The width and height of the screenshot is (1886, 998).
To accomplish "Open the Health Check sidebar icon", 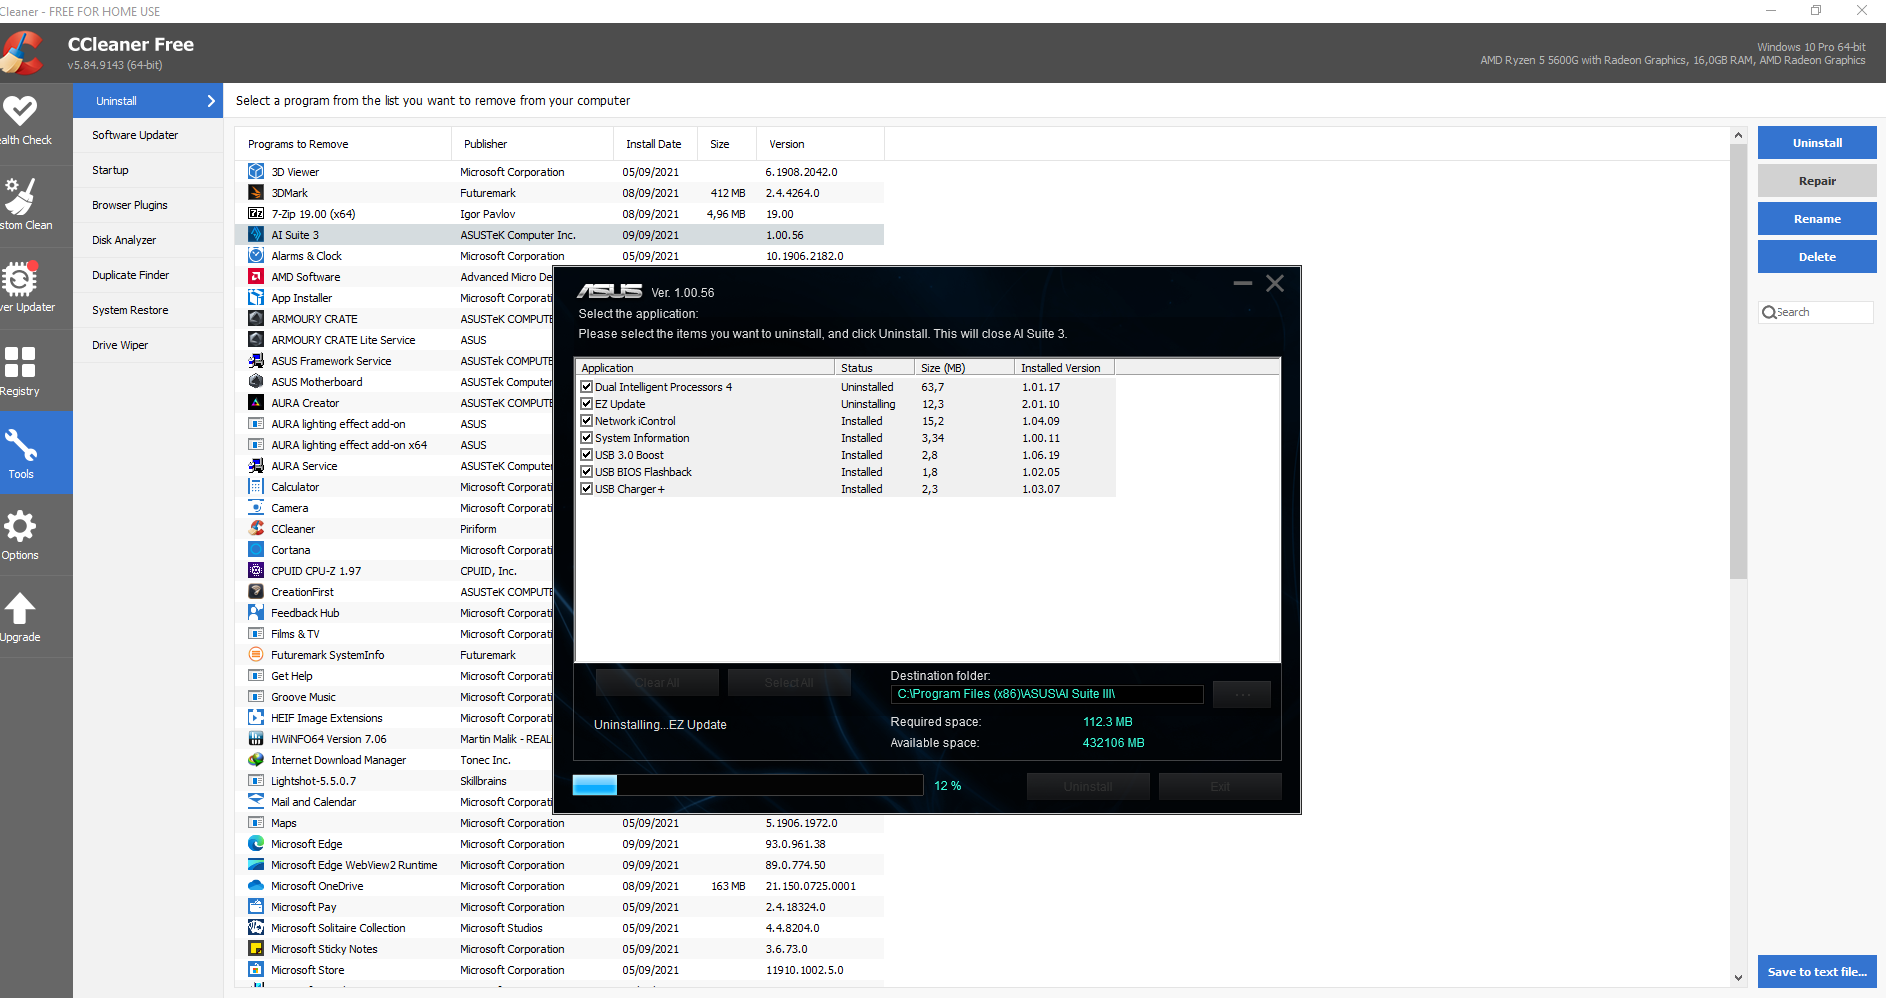I will [20, 111].
